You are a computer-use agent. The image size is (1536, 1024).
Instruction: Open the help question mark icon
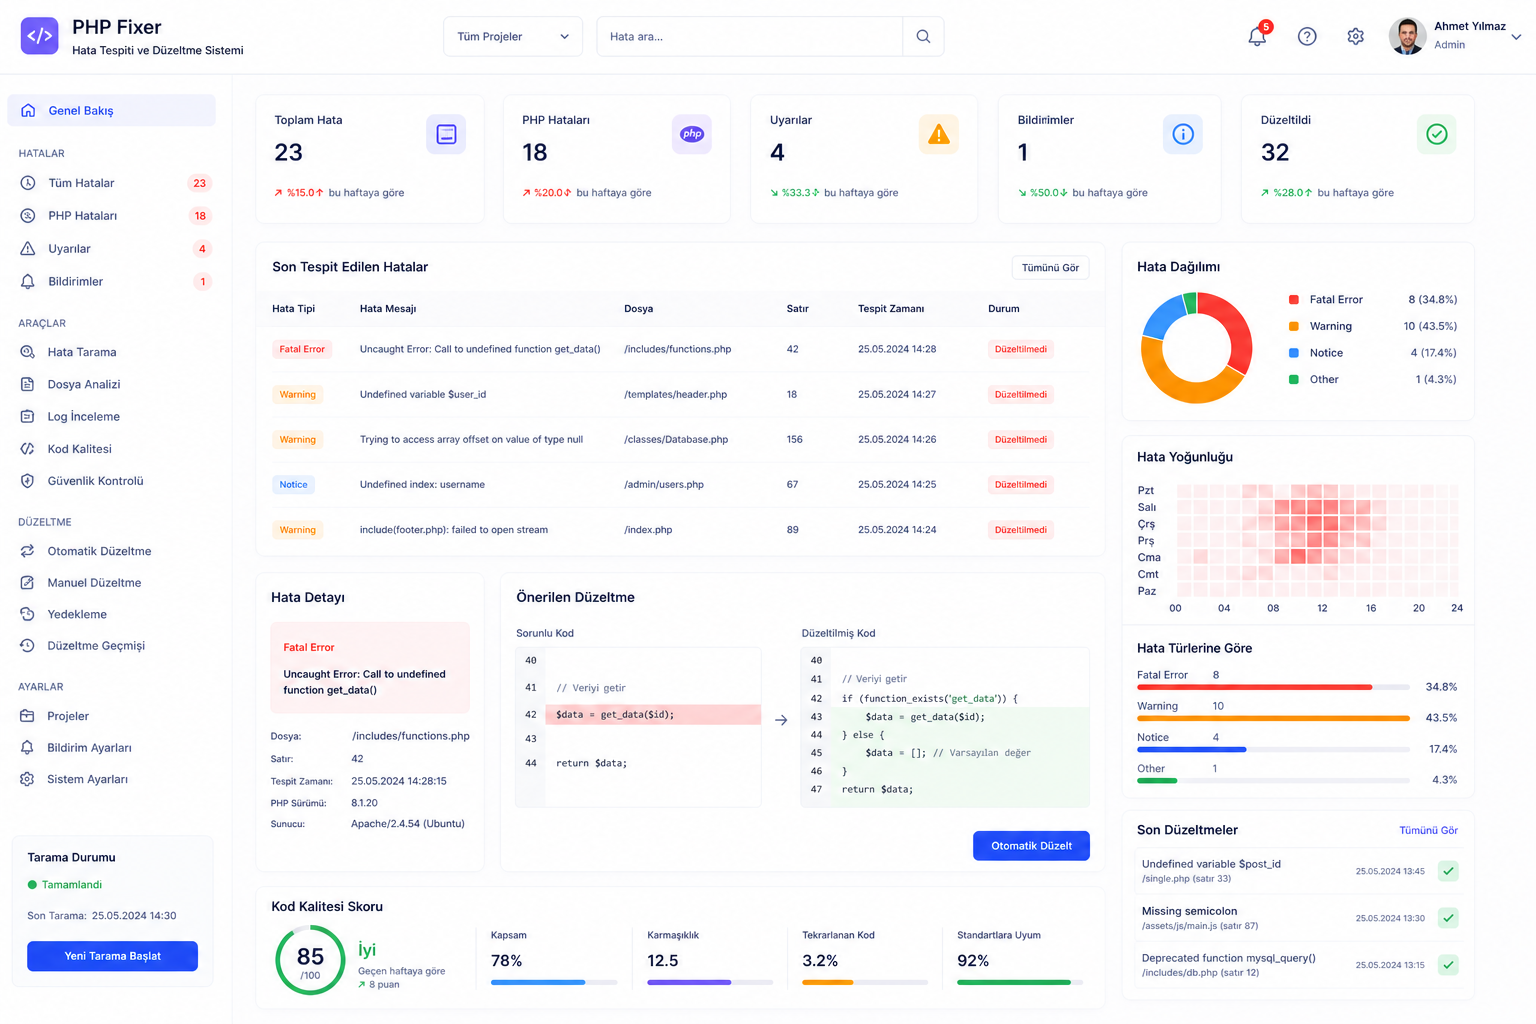pos(1307,36)
